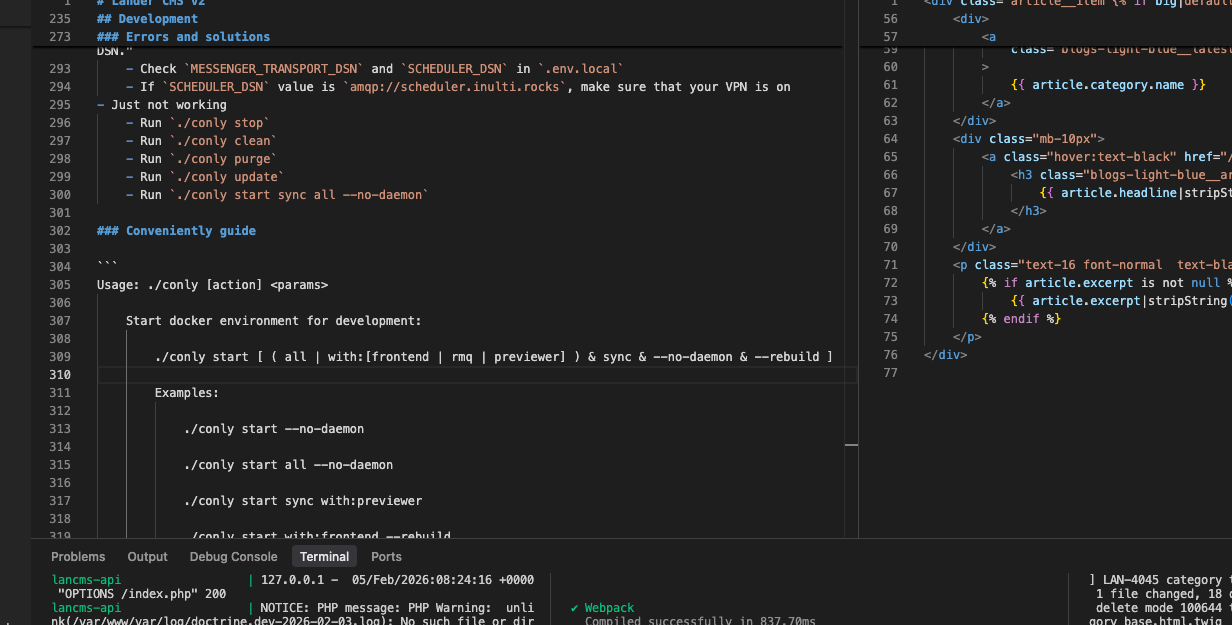Select the Terminal tab

324,557
